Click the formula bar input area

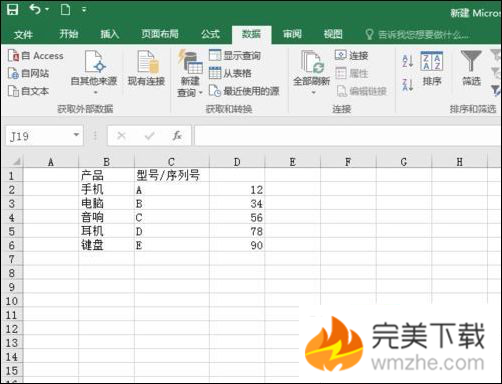point(348,135)
